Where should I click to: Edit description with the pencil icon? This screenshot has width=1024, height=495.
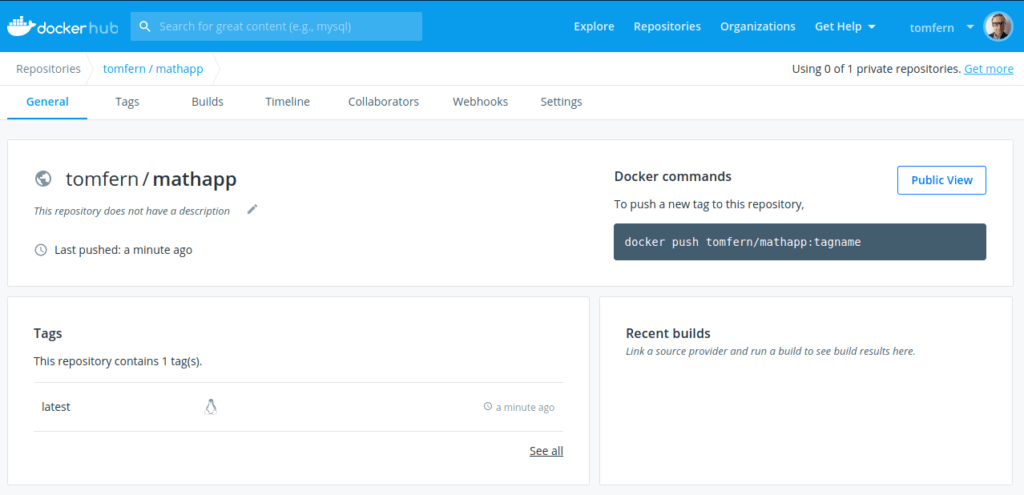[x=252, y=210]
